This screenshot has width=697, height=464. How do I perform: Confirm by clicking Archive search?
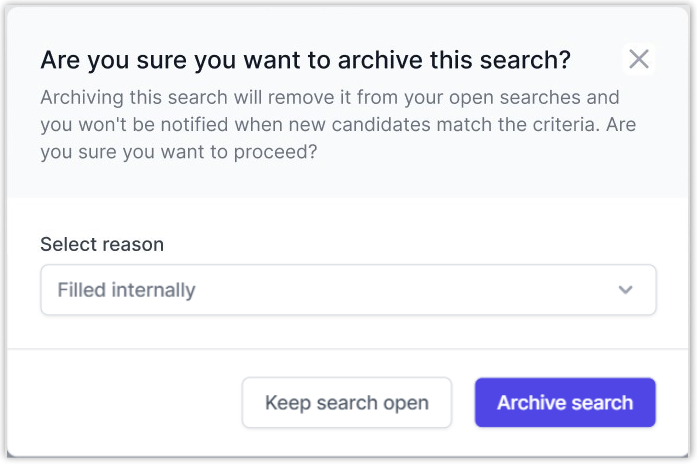[565, 403]
